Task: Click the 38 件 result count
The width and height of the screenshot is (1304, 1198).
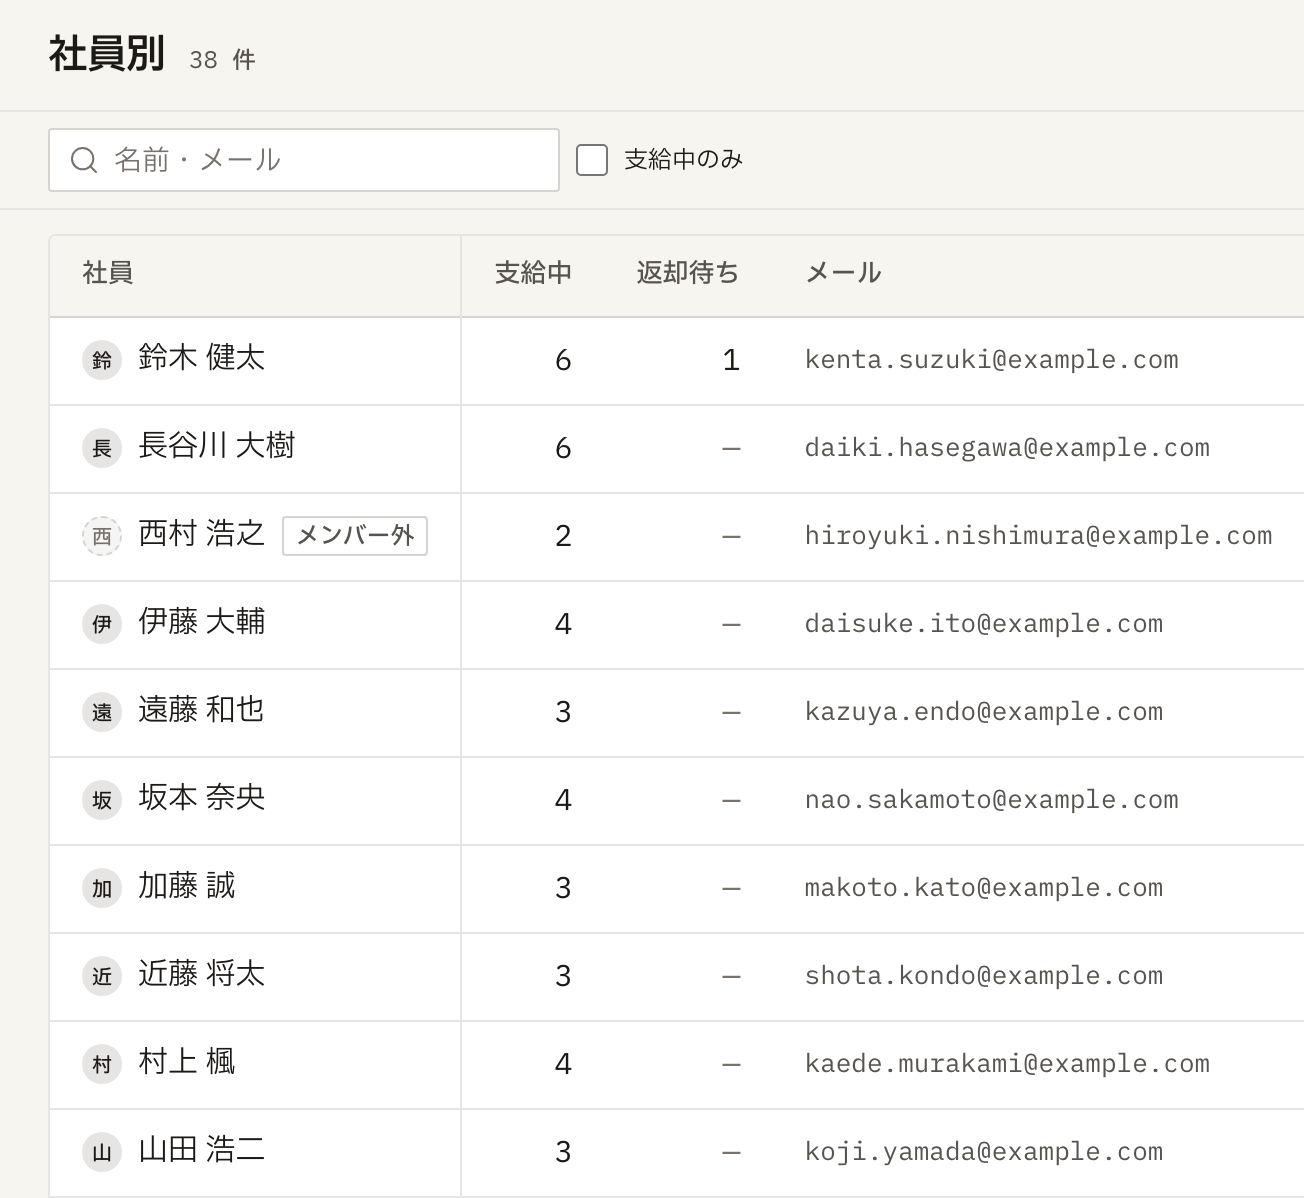Action: pos(222,60)
